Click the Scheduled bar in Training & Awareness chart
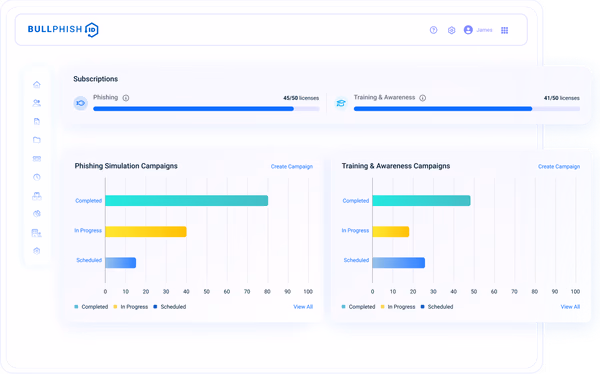The height and width of the screenshot is (374, 600). tap(398, 263)
